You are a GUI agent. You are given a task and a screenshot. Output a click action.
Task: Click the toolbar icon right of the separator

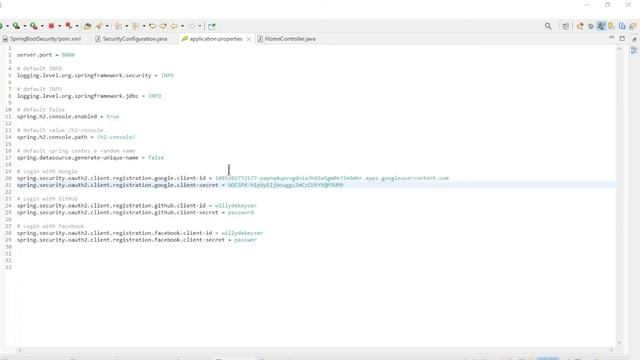tap(211, 27)
